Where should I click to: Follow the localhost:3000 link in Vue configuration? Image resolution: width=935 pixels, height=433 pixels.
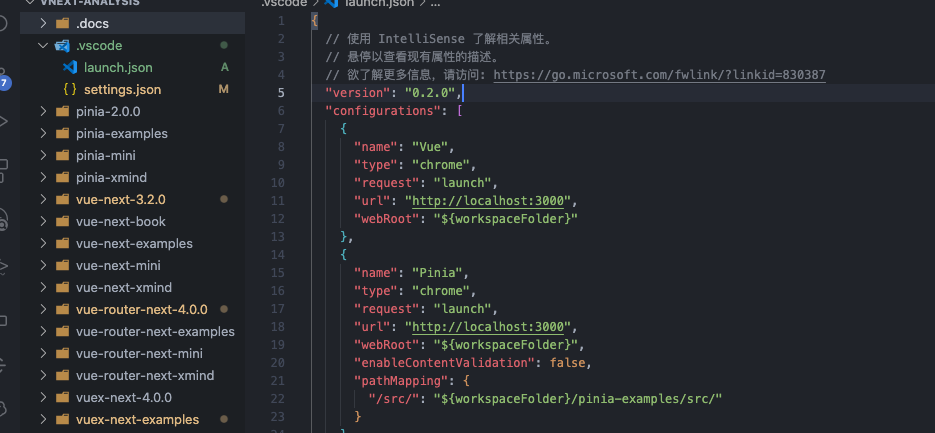[x=488, y=200]
